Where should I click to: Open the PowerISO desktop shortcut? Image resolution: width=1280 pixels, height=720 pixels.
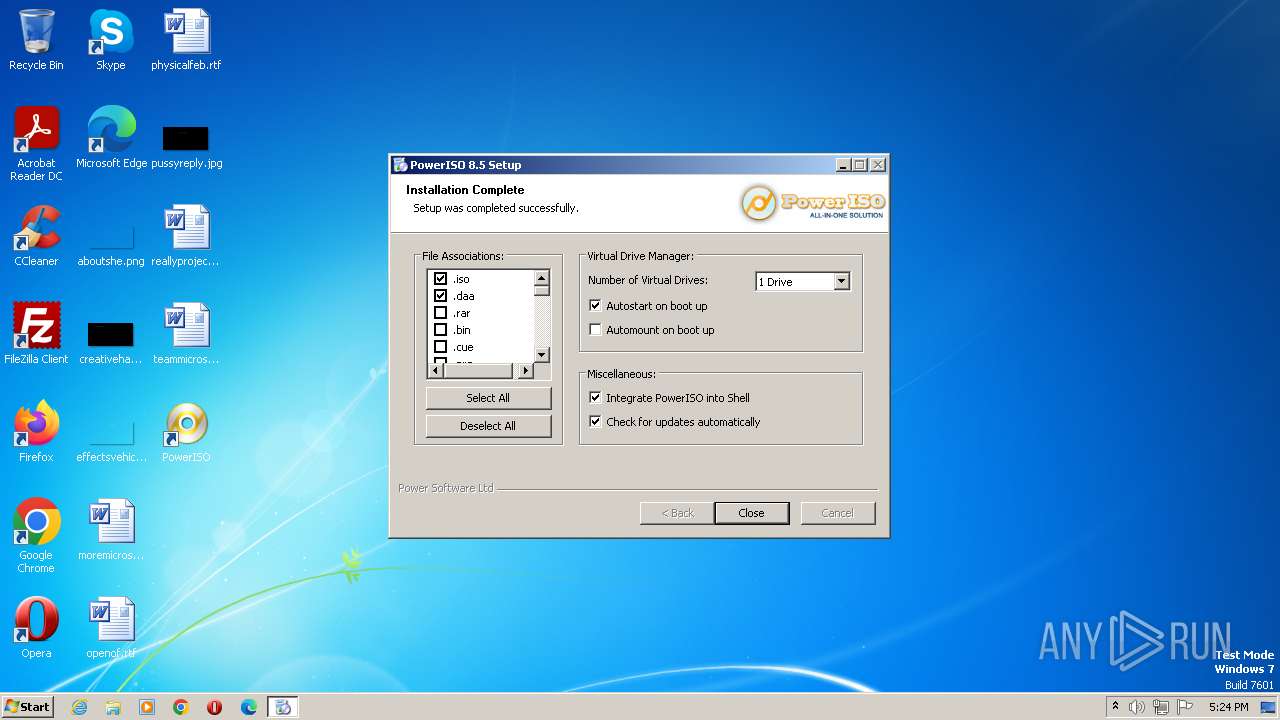tap(186, 432)
